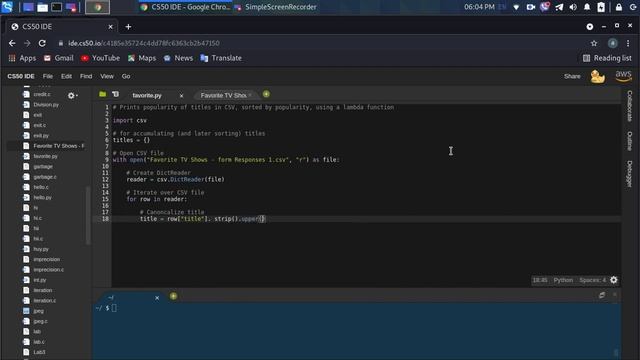Click the Chrome profile avatar
Screen dimensions: 640x360
click(x=612, y=43)
